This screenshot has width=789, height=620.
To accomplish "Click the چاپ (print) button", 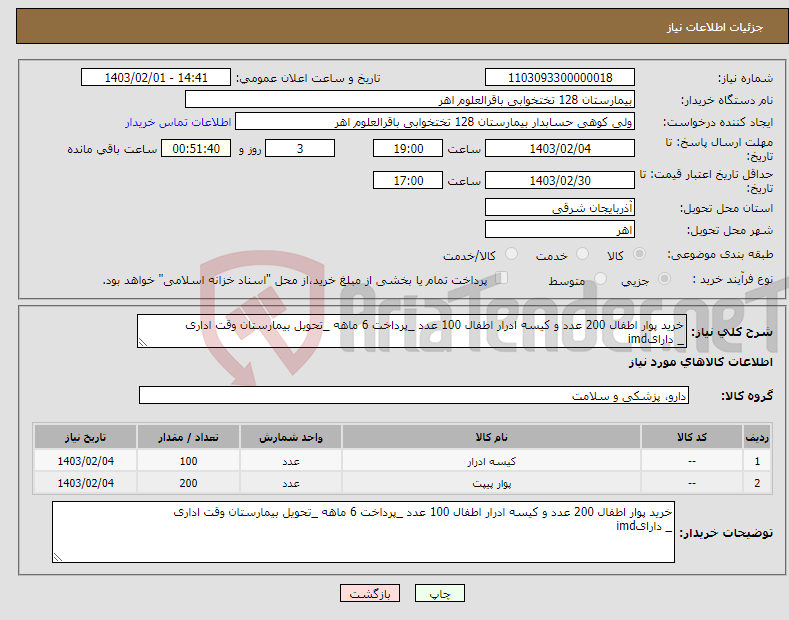I will click(439, 593).
